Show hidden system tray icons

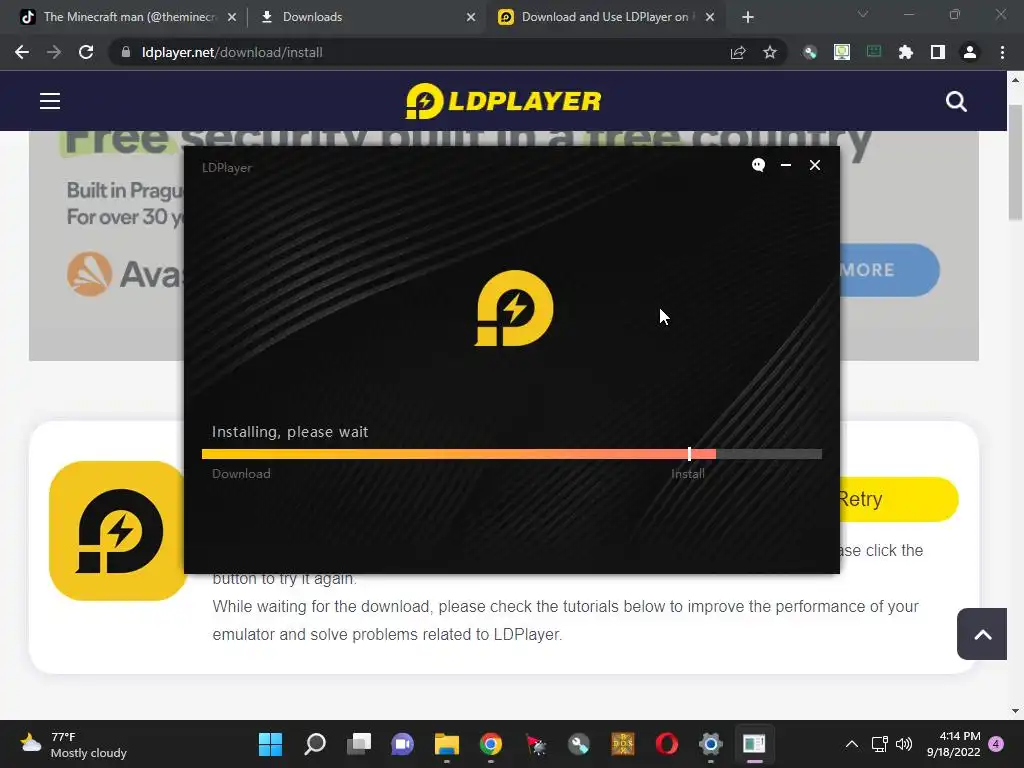tap(852, 744)
